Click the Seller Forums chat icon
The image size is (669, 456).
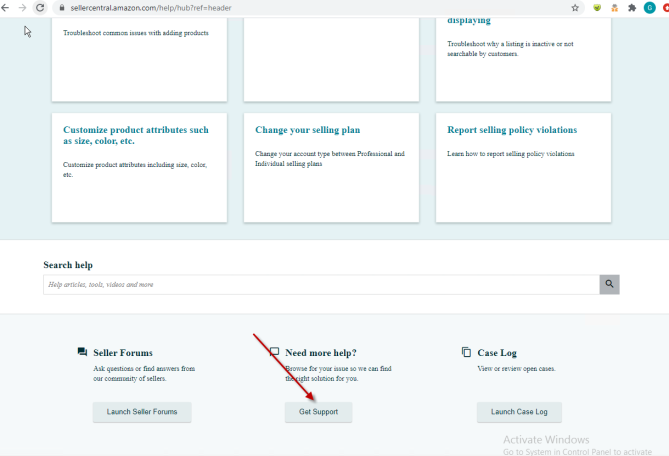pos(82,352)
